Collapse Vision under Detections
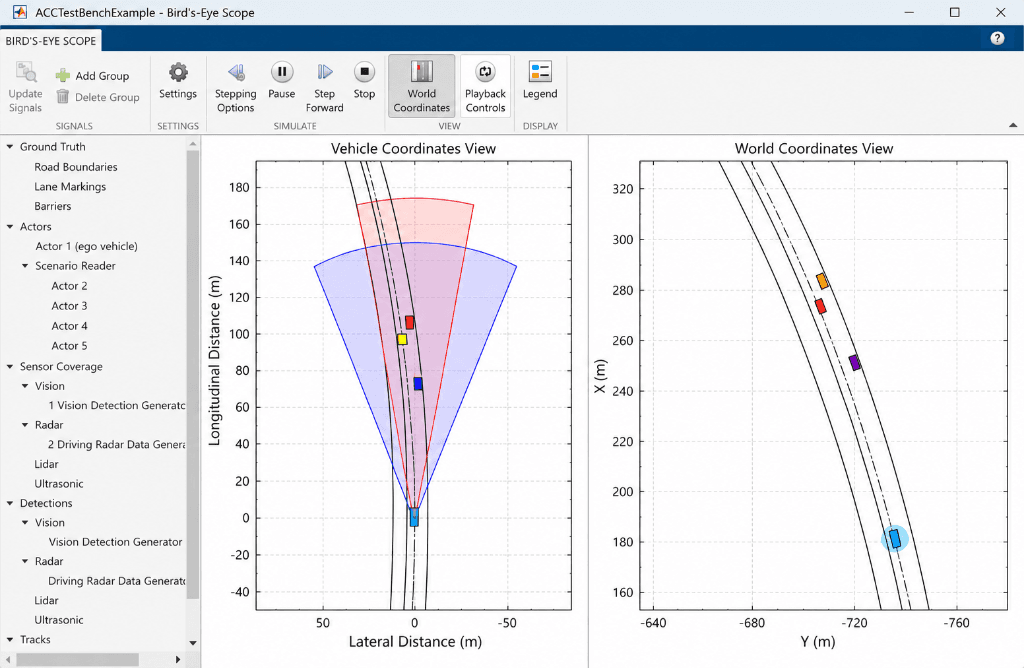Viewport: 1024px width, 668px height. 25,522
